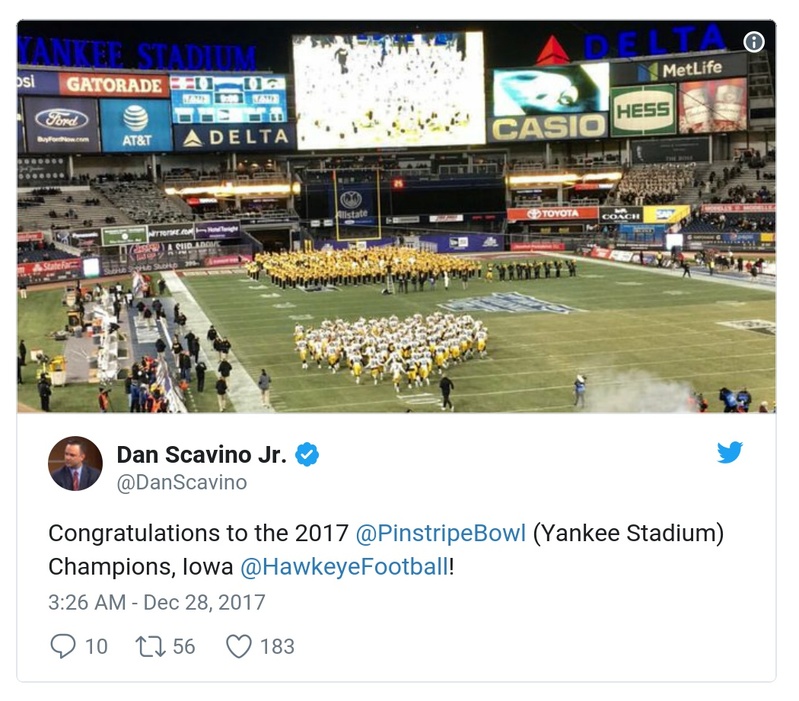Click the Twitter bird logo
The height and width of the screenshot is (701, 799).
pos(730,453)
